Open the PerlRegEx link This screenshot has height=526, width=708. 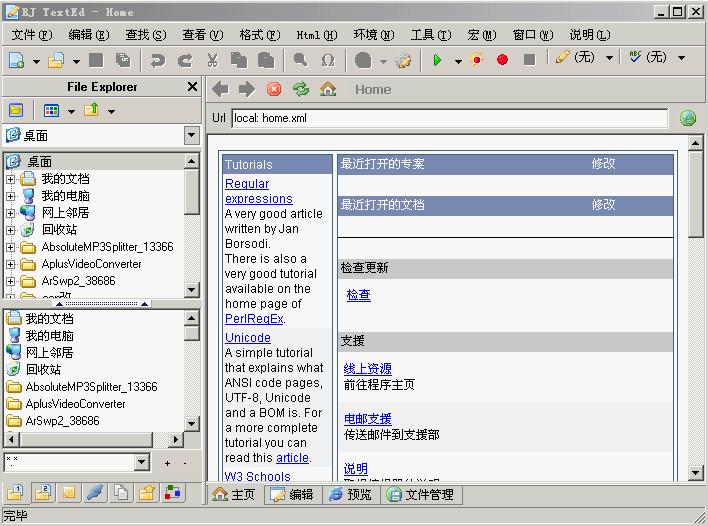[x=254, y=319]
